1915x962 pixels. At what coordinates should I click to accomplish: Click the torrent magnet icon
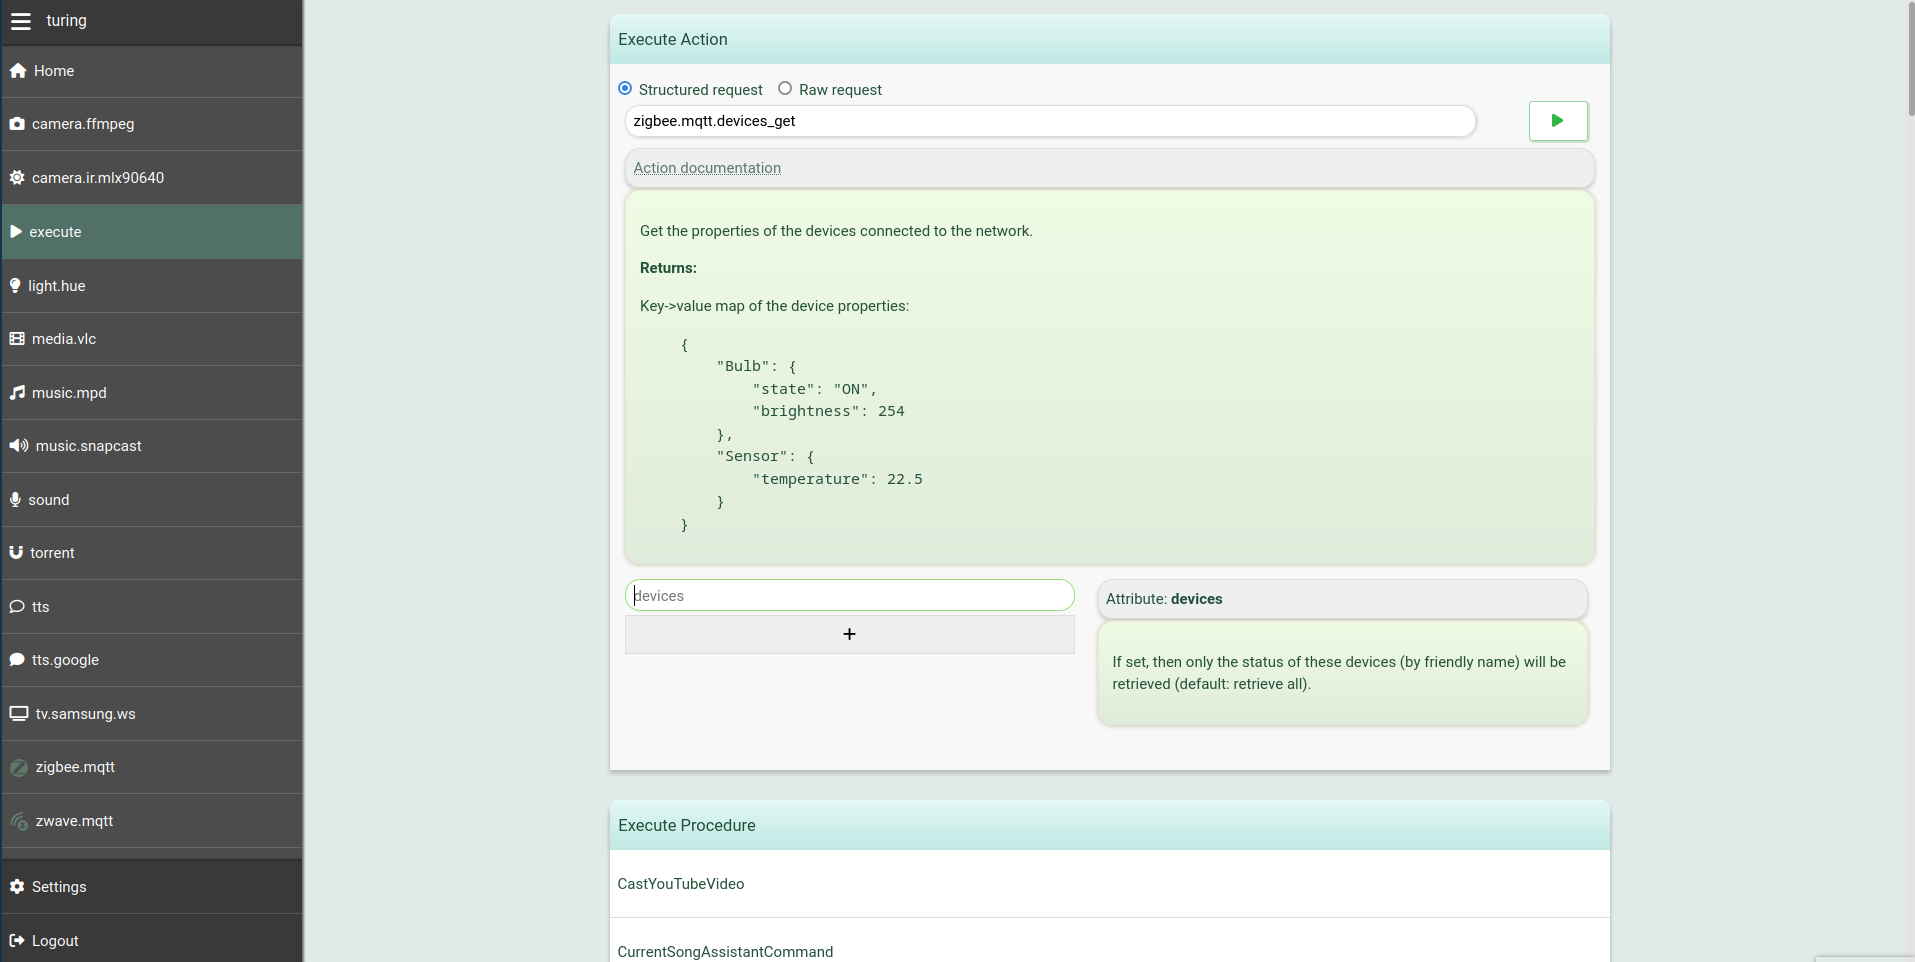tap(16, 553)
